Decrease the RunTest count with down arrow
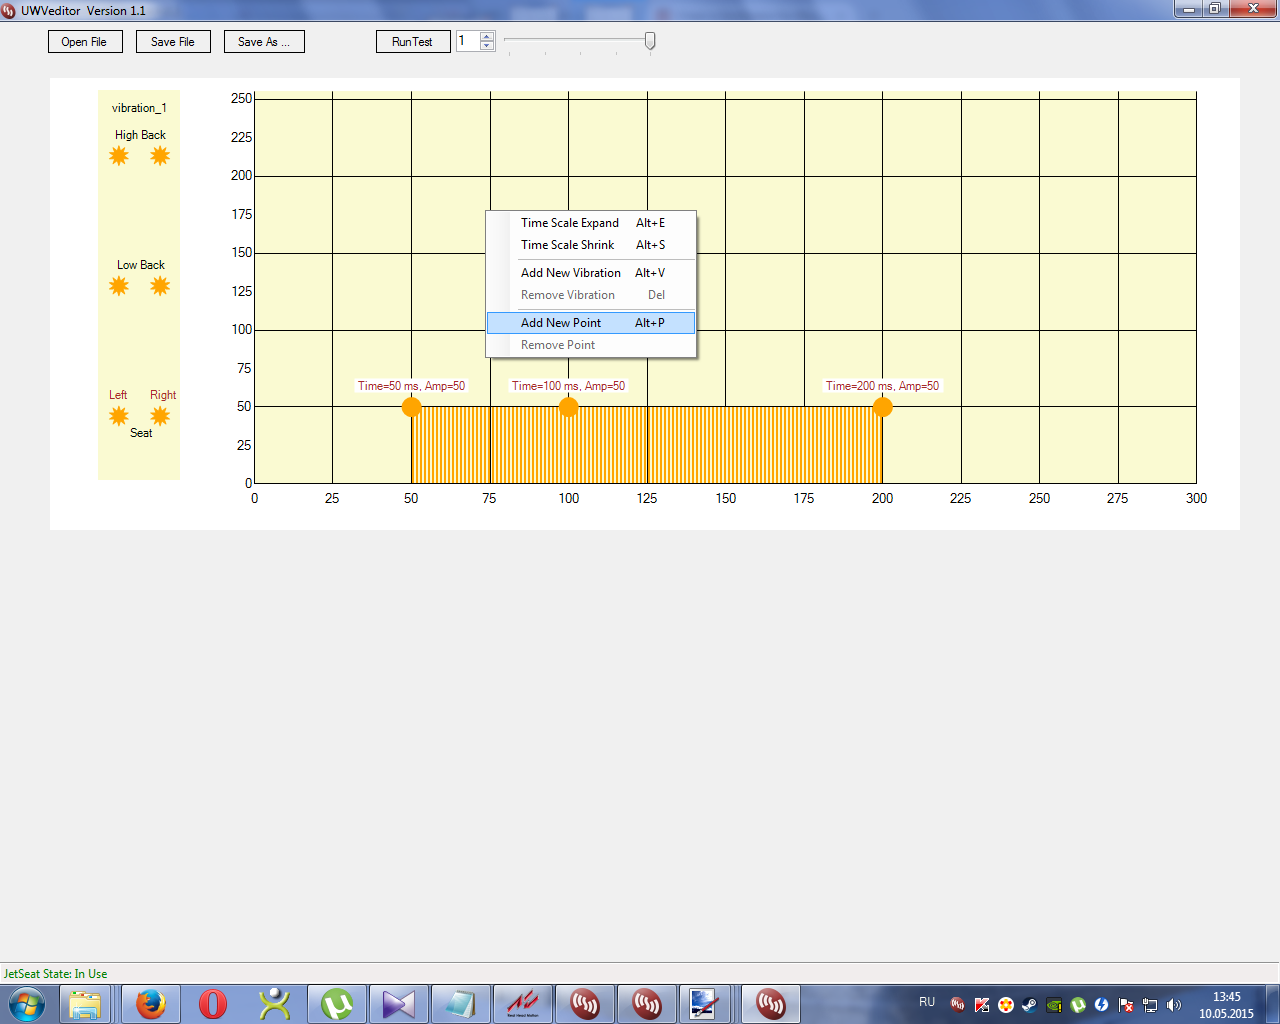Viewport: 1280px width, 1024px height. [x=487, y=46]
